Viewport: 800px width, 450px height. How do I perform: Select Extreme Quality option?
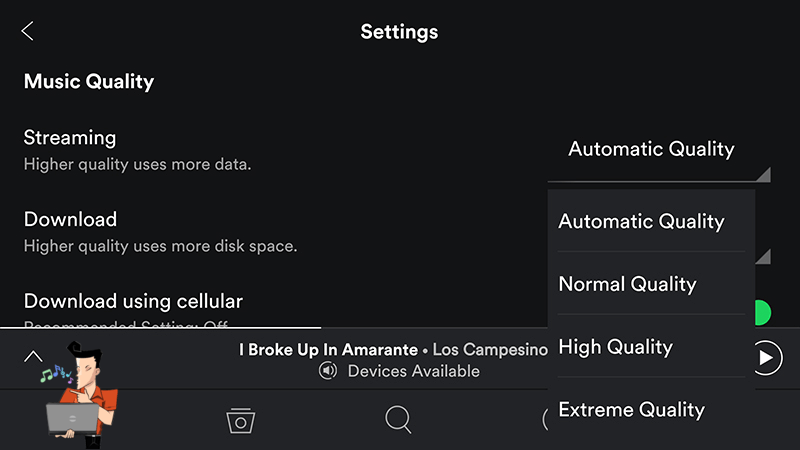pyautogui.click(x=631, y=410)
